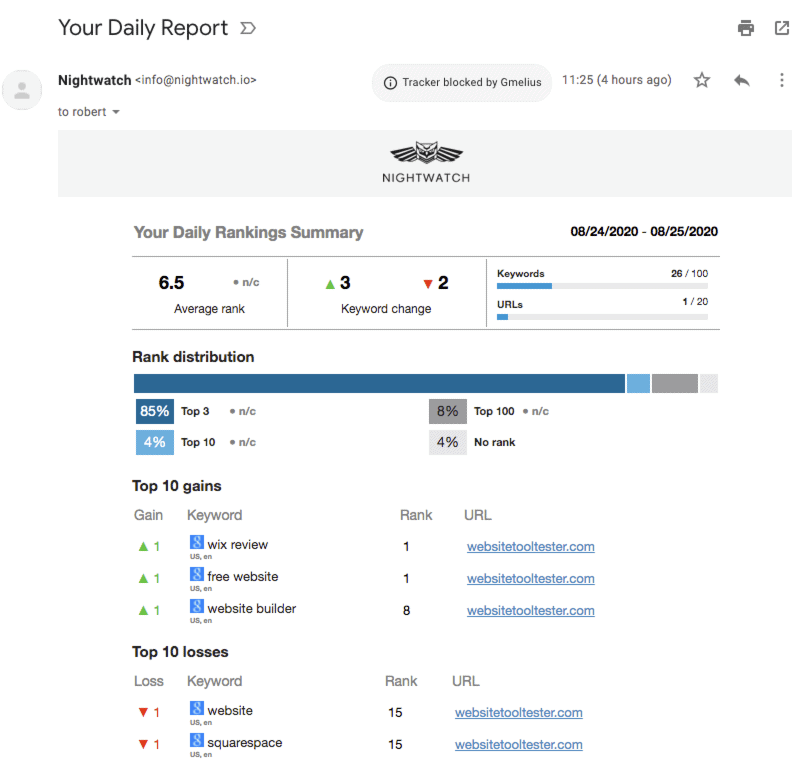Click the light blue 4% Top 10 box
Image resolution: width=803 pixels, height=781 pixels.
pyautogui.click(x=155, y=442)
